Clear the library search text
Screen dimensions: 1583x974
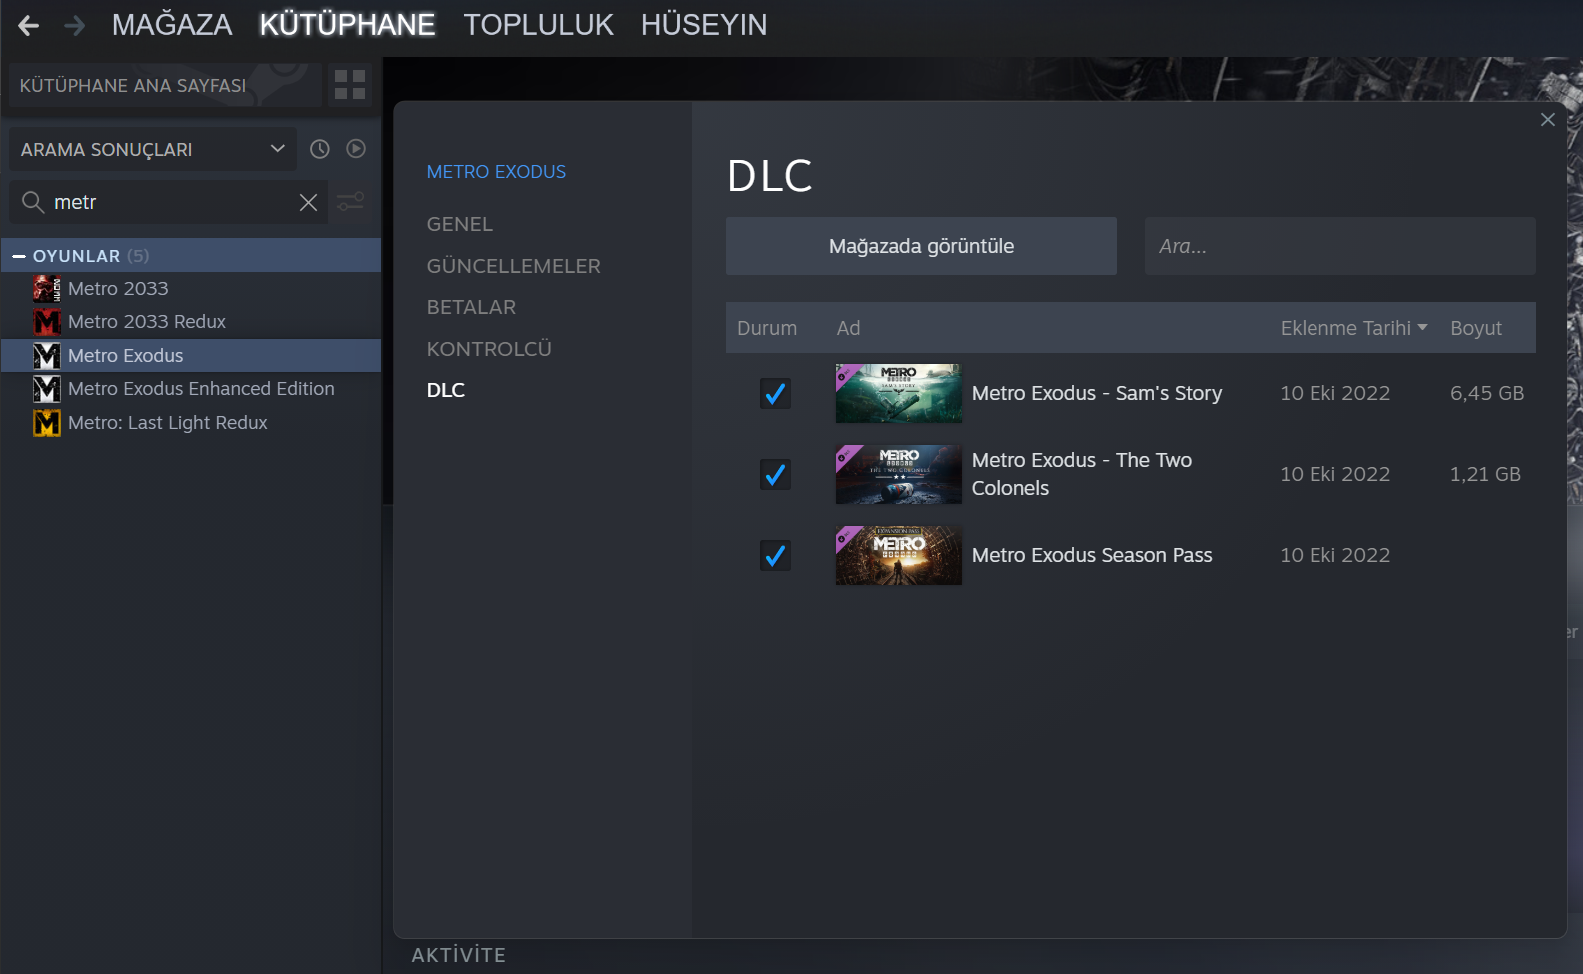pyautogui.click(x=309, y=202)
